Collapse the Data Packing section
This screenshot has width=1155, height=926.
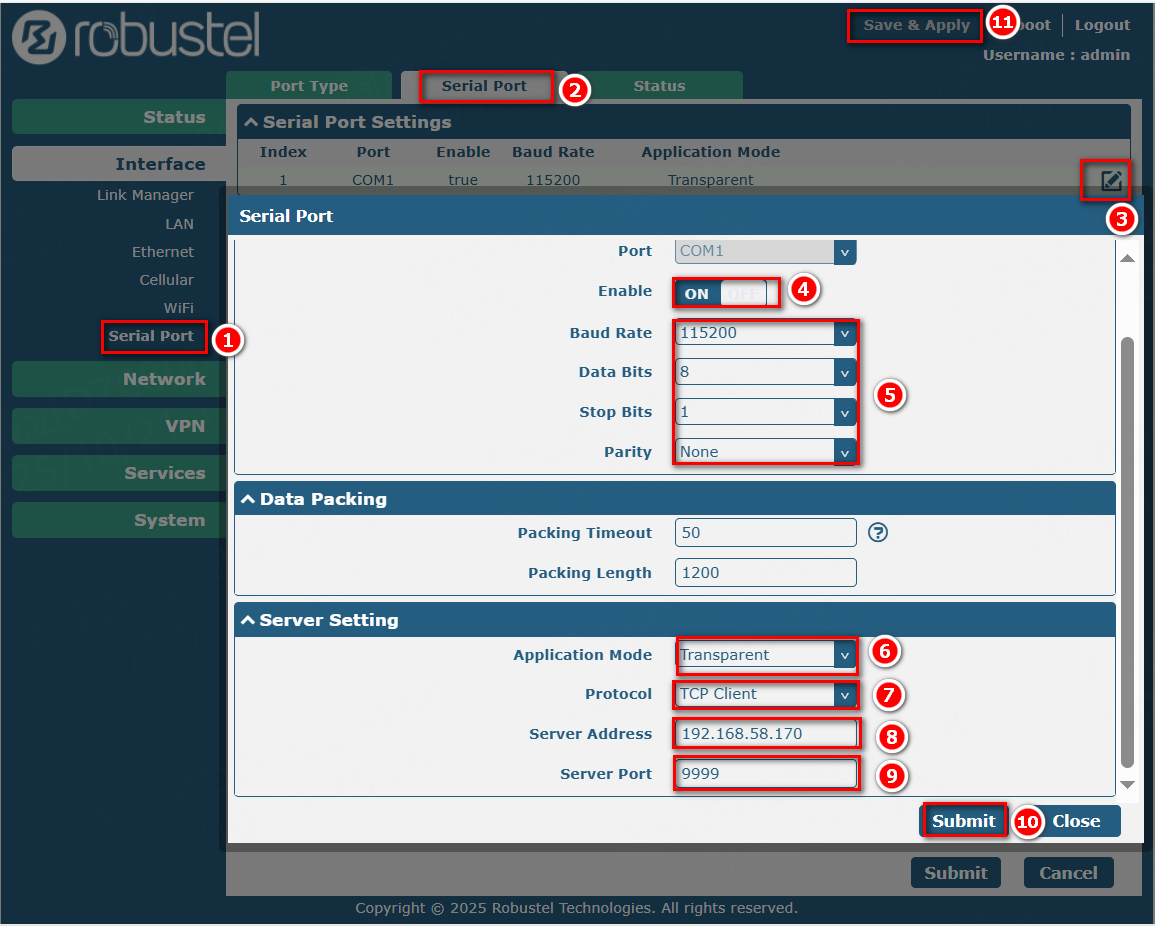pyautogui.click(x=248, y=499)
